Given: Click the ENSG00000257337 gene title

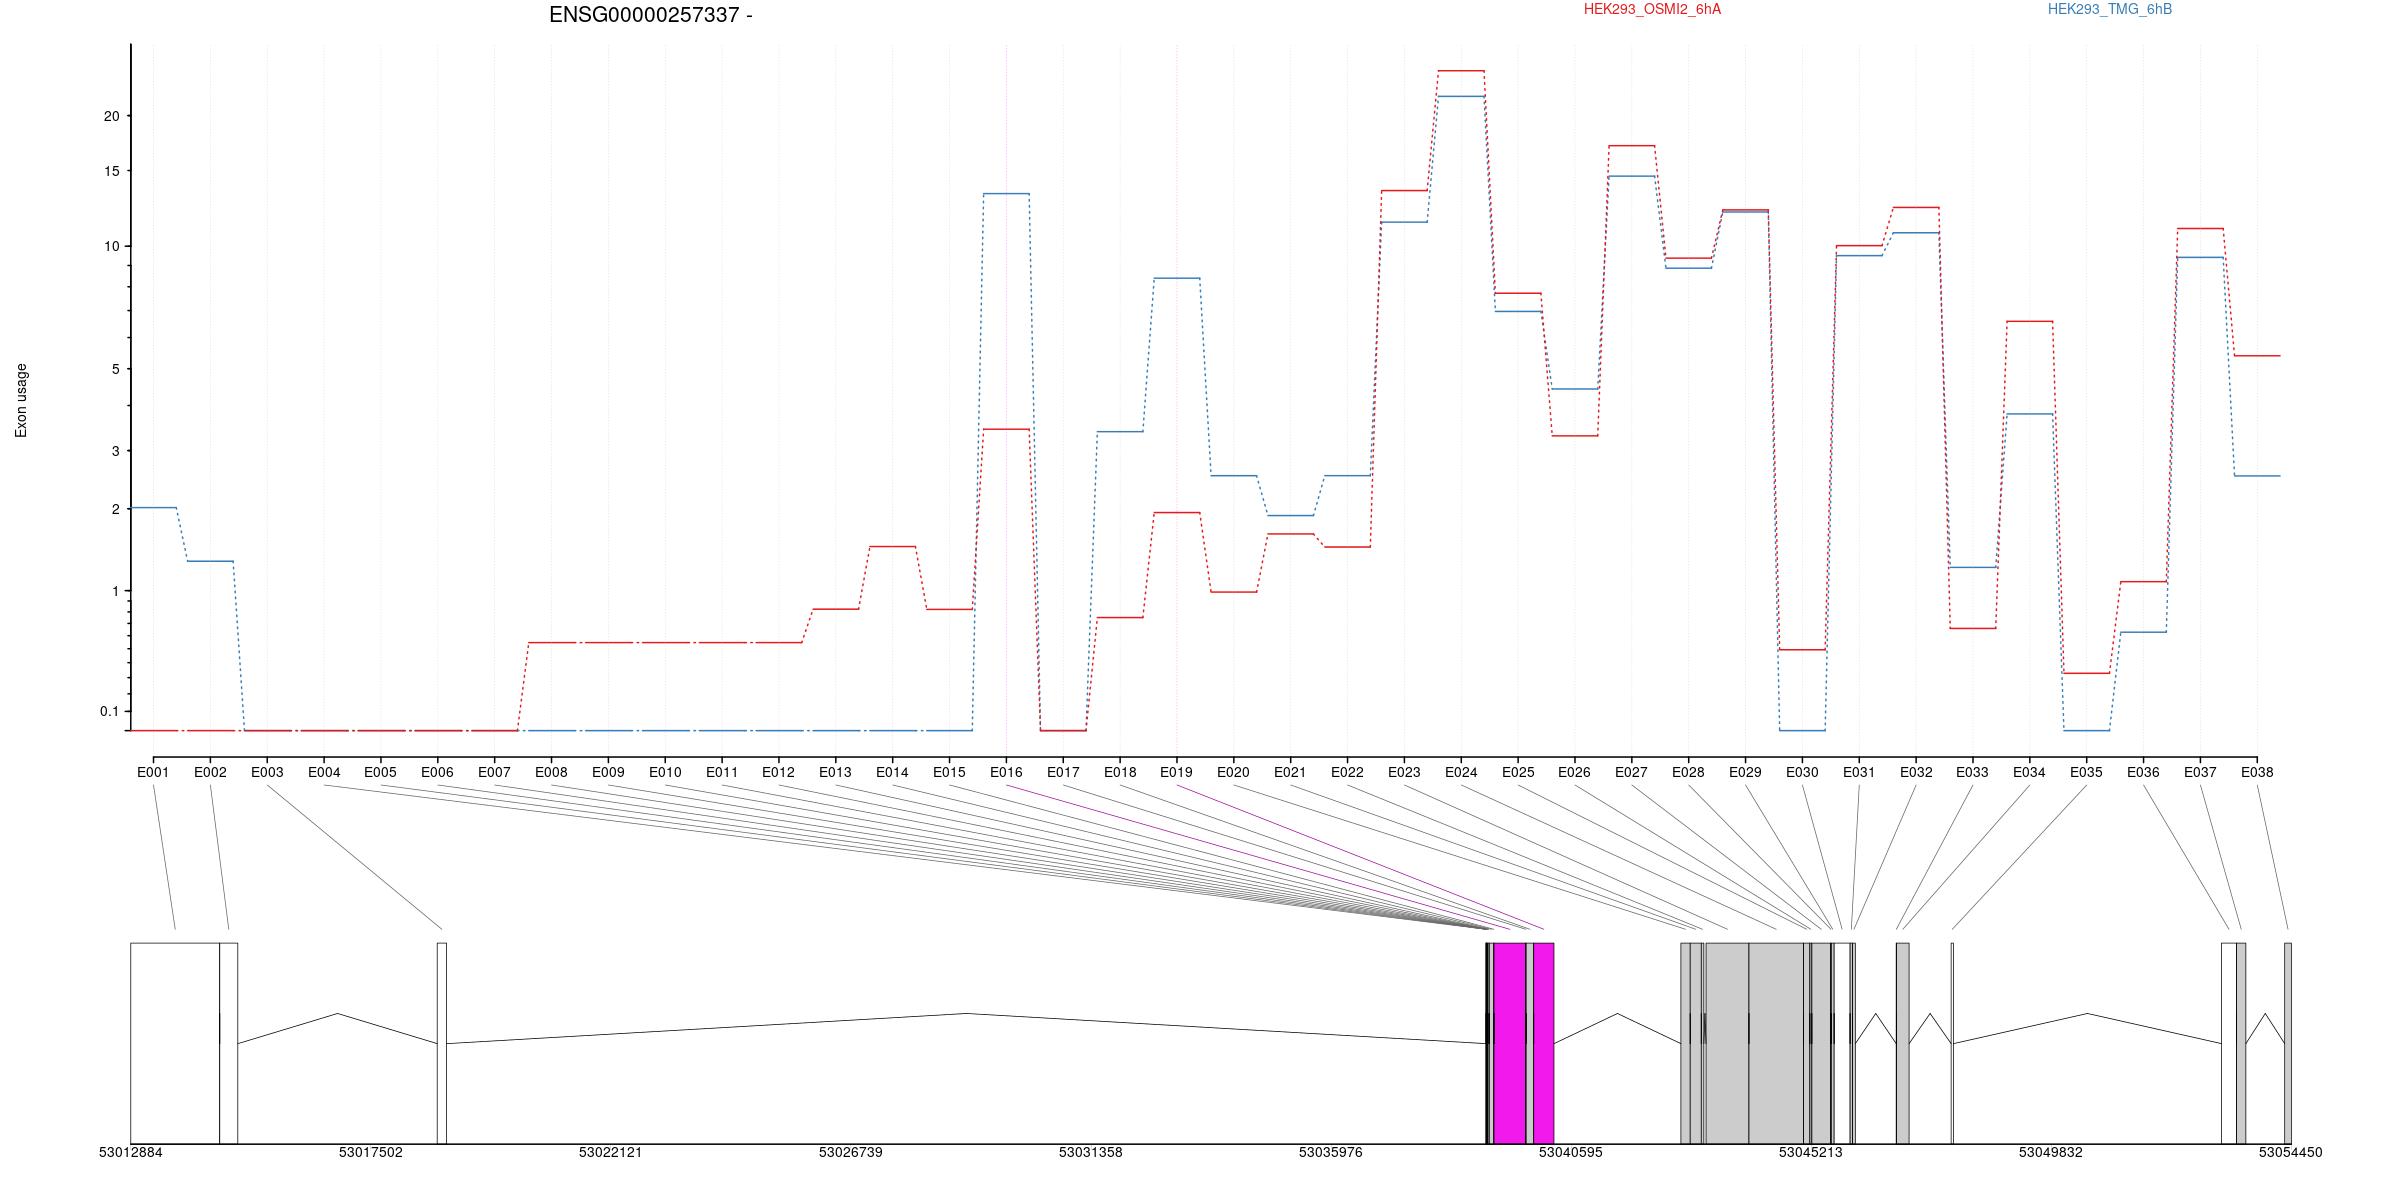Looking at the screenshot, I should point(650,15).
